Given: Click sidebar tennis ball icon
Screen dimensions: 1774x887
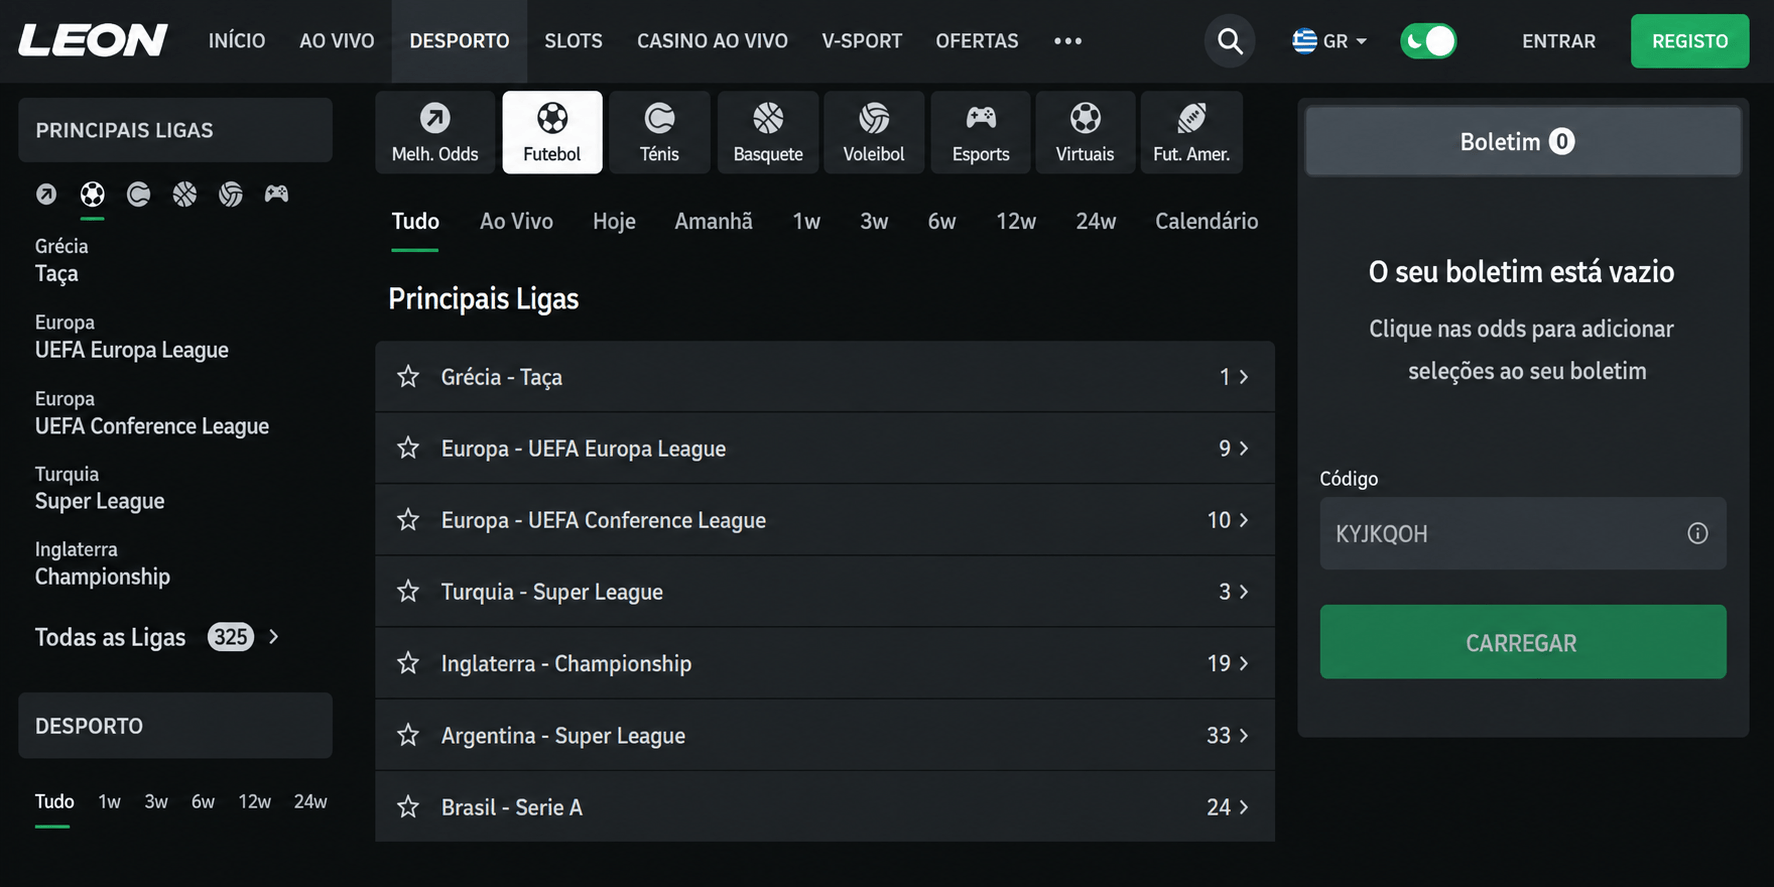Looking at the screenshot, I should click(139, 194).
